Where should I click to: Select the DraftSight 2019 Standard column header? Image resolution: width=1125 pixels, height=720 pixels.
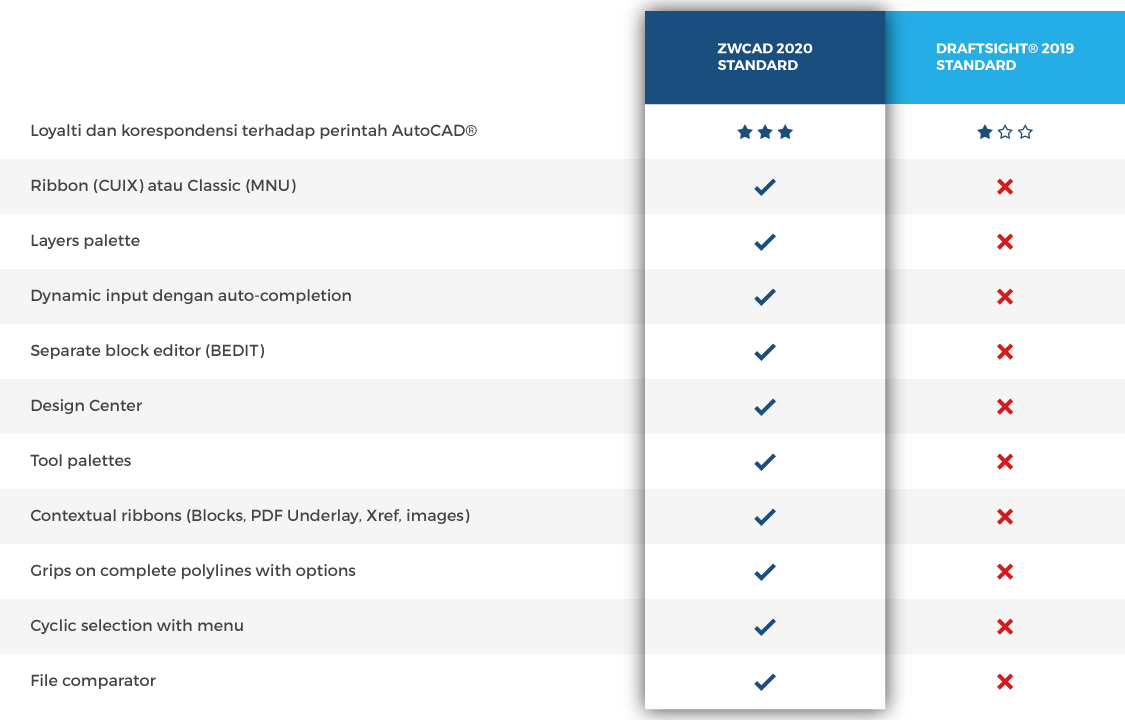1004,57
